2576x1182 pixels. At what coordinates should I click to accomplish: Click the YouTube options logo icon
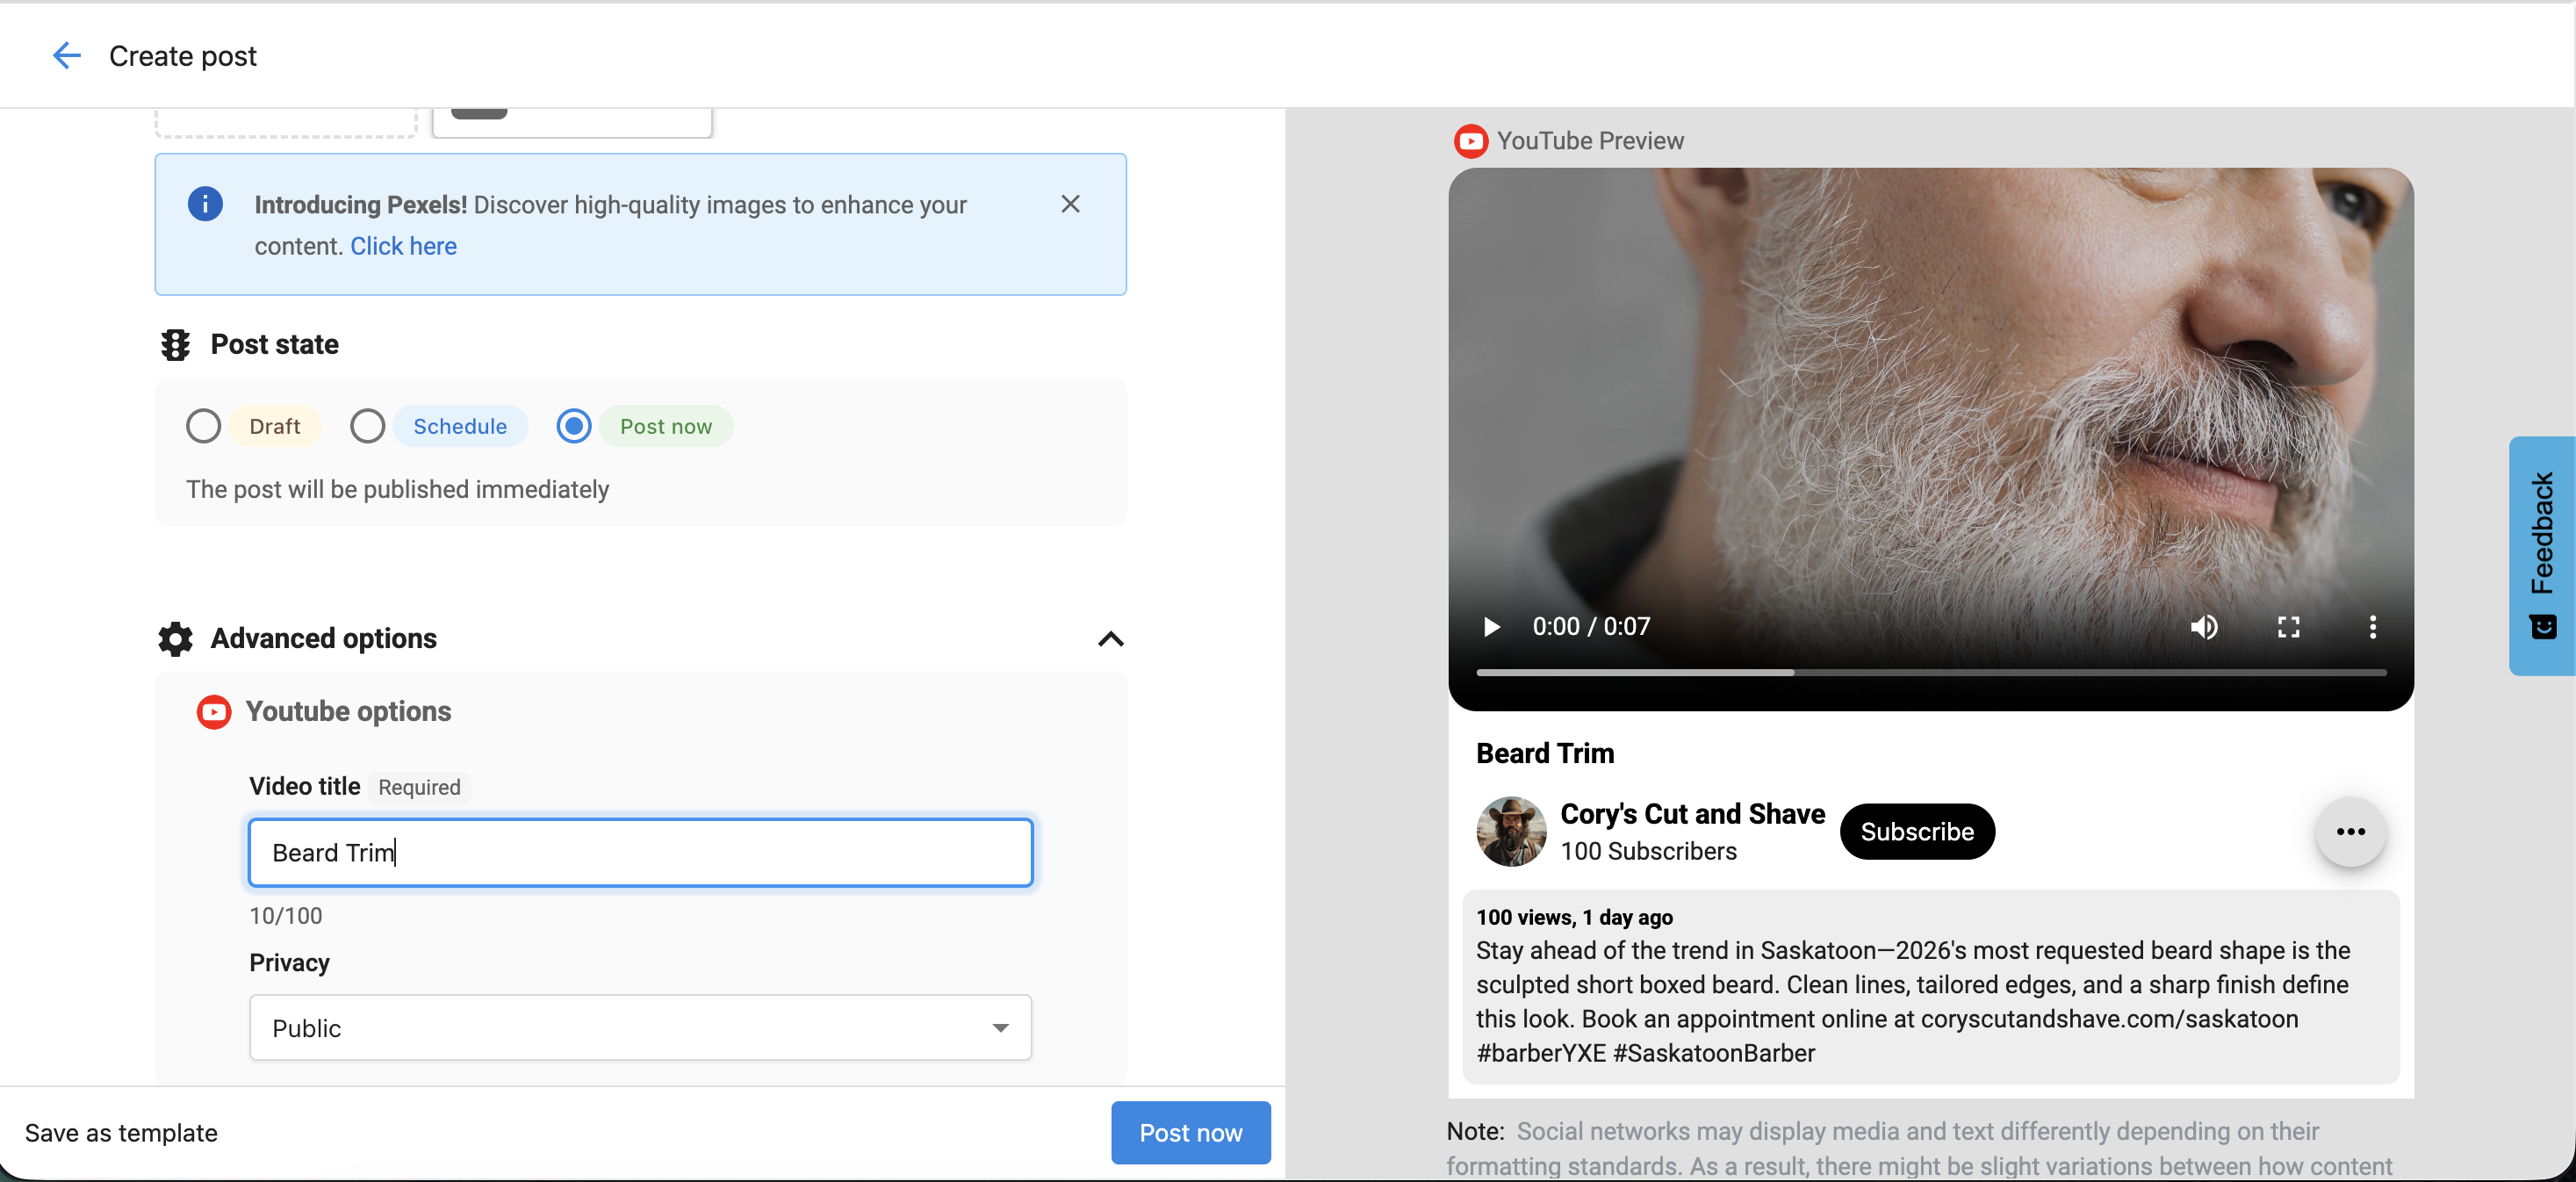213,711
